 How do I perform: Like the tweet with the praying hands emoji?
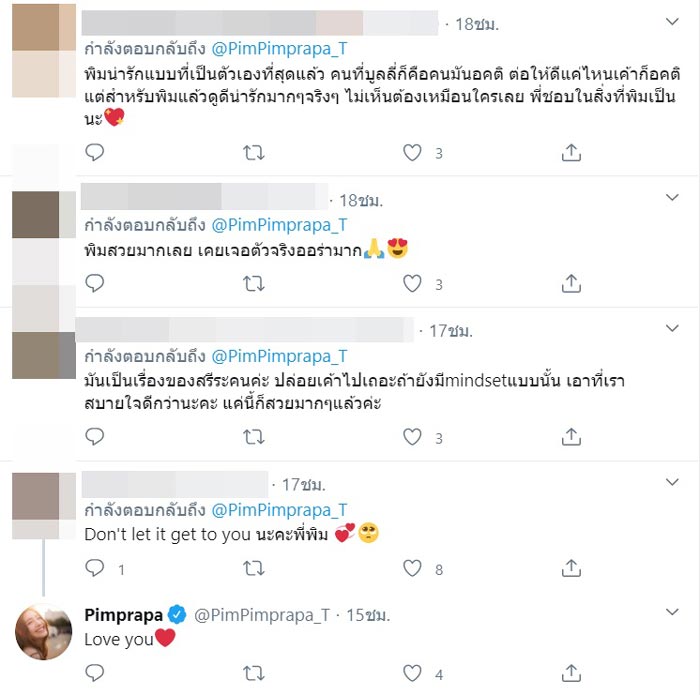pos(412,283)
